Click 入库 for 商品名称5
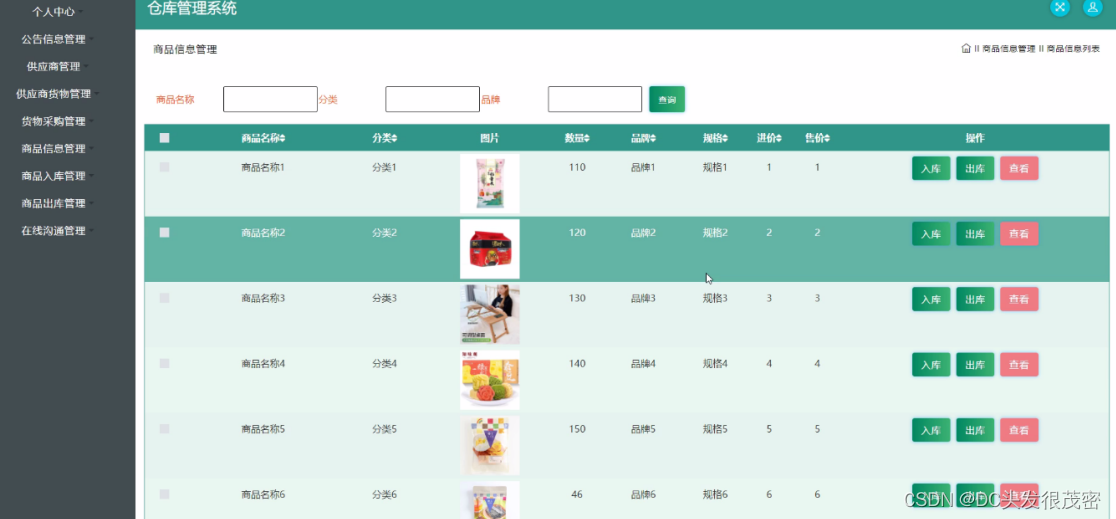 [931, 431]
